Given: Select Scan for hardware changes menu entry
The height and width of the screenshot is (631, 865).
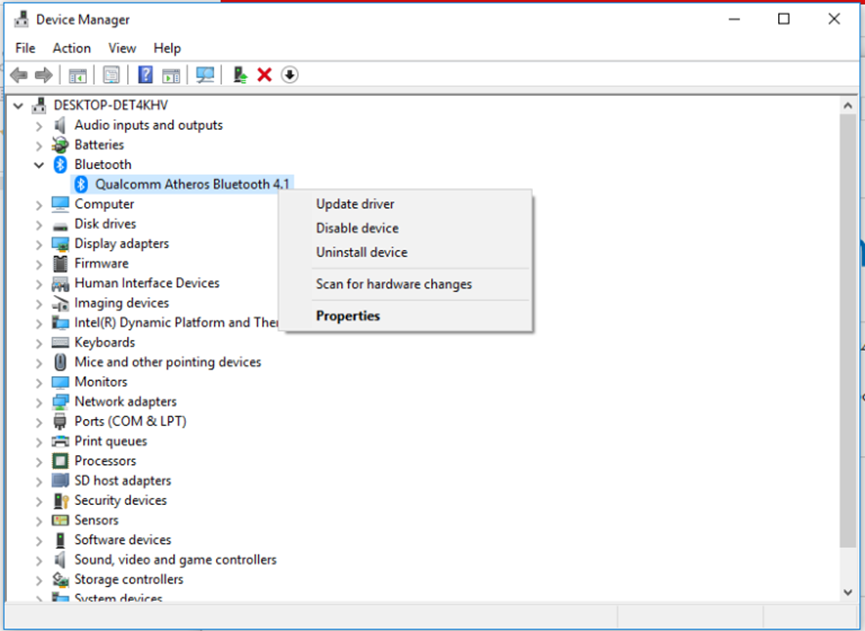Looking at the screenshot, I should tap(405, 284).
